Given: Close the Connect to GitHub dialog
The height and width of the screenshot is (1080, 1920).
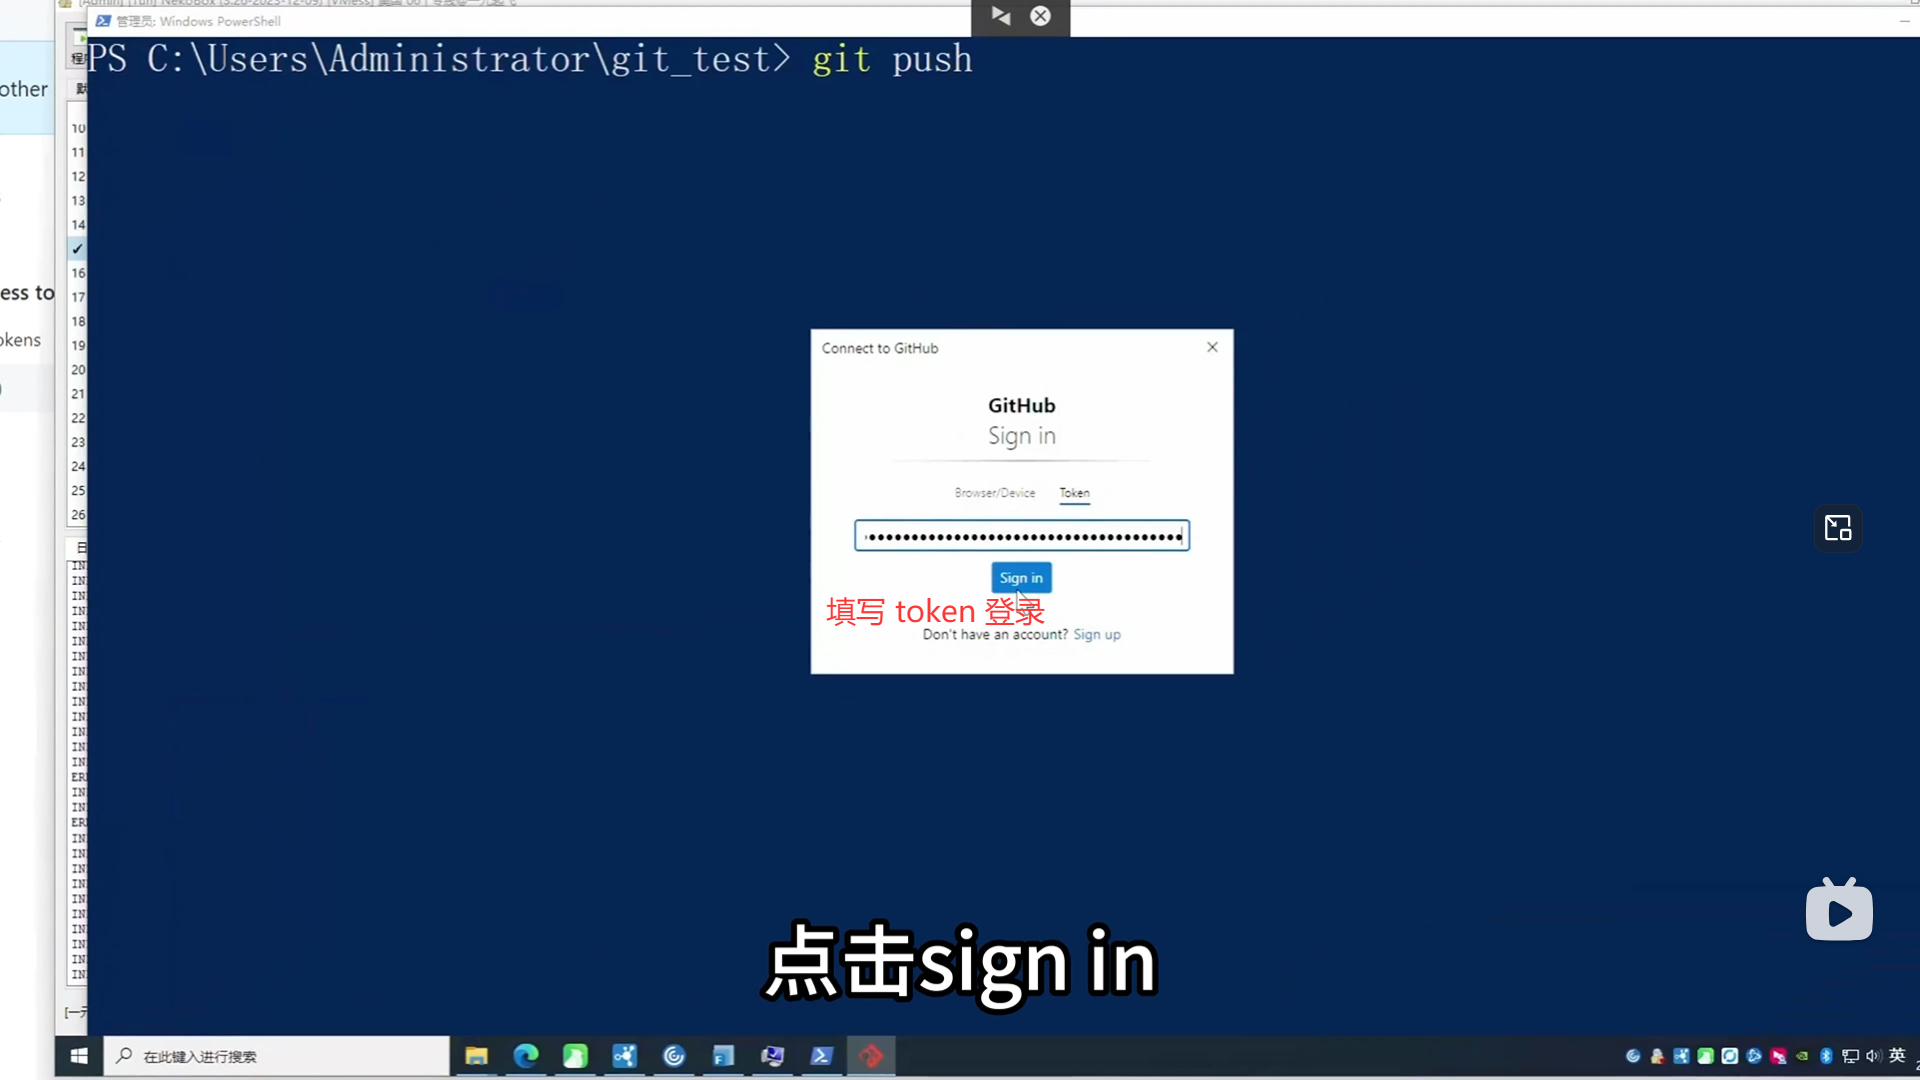Looking at the screenshot, I should point(1212,347).
